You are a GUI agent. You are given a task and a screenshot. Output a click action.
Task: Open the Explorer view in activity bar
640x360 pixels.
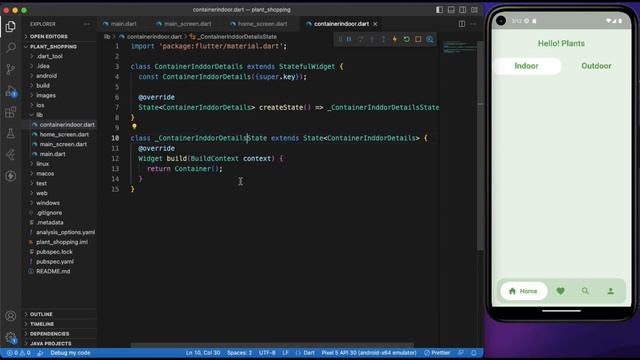tap(11, 27)
